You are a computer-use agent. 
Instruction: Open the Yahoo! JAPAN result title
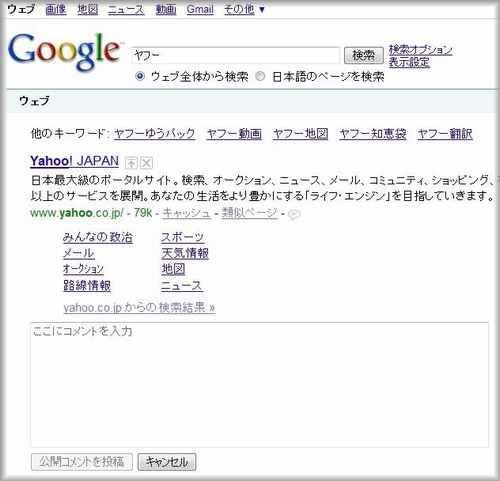coord(74,161)
